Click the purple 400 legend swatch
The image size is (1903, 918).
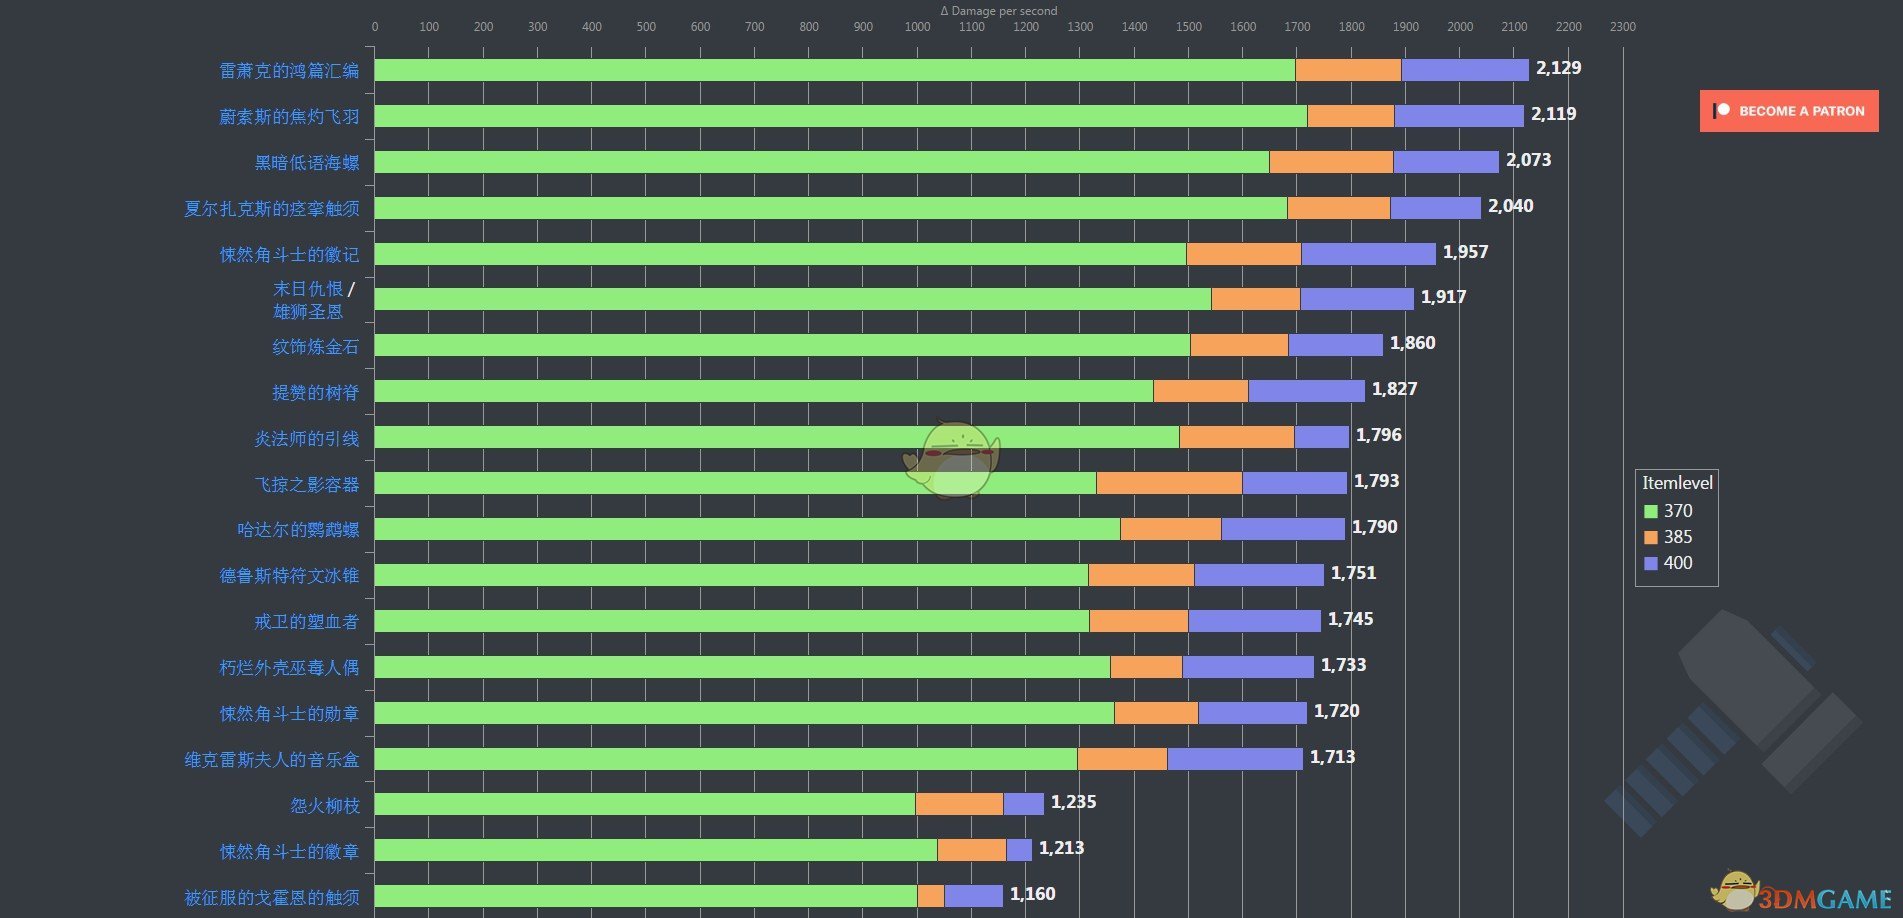click(1651, 563)
